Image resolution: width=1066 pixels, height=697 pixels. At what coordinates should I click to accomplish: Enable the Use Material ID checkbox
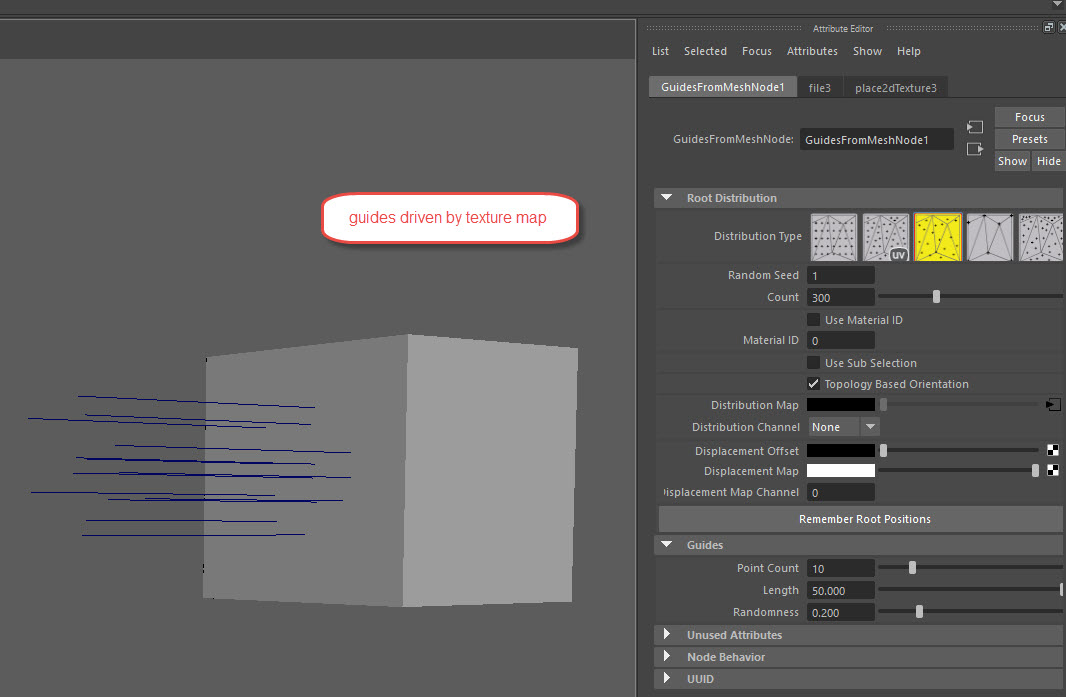pos(814,320)
